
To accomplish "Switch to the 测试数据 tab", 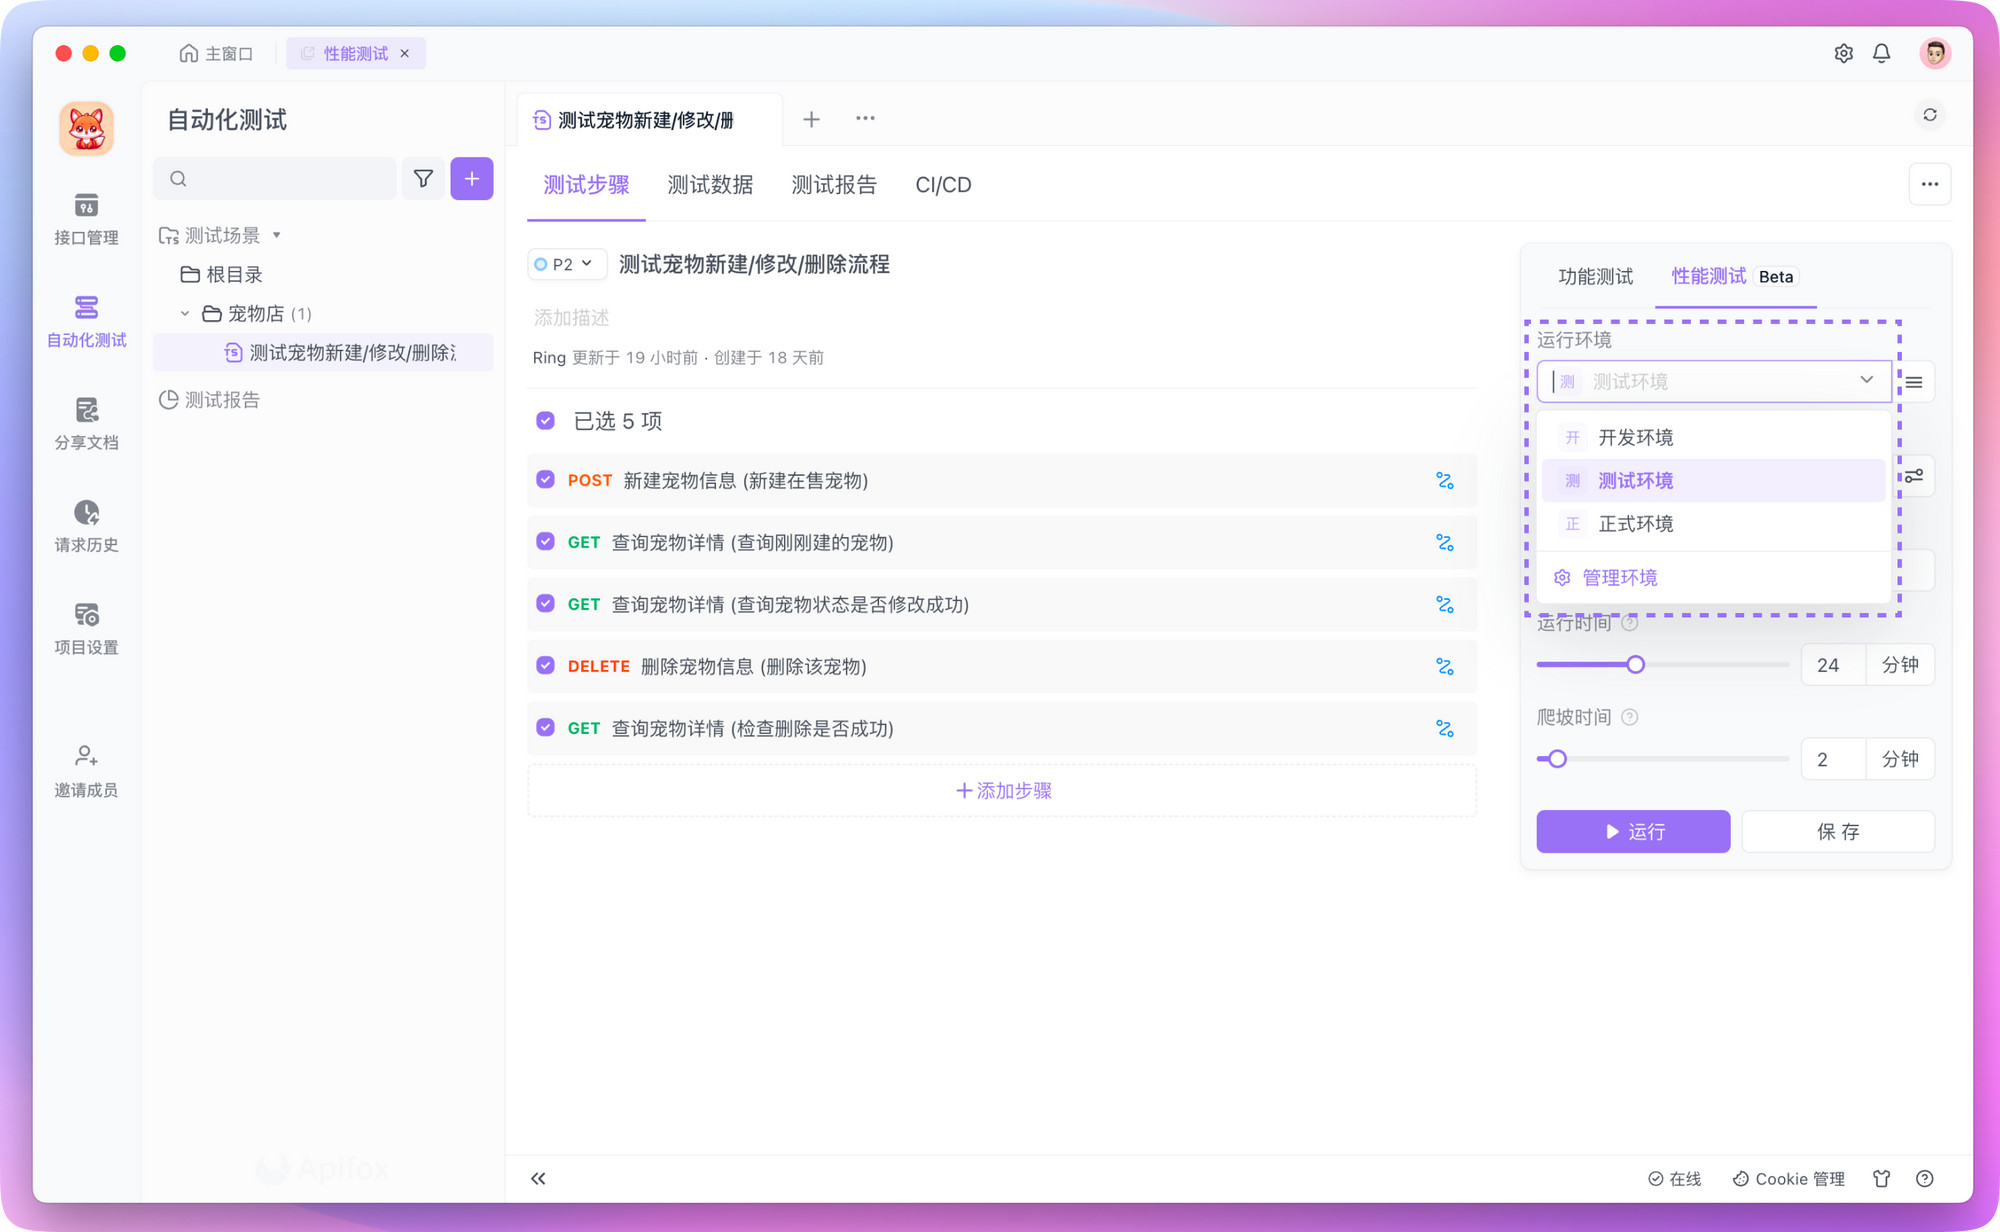I will click(710, 185).
